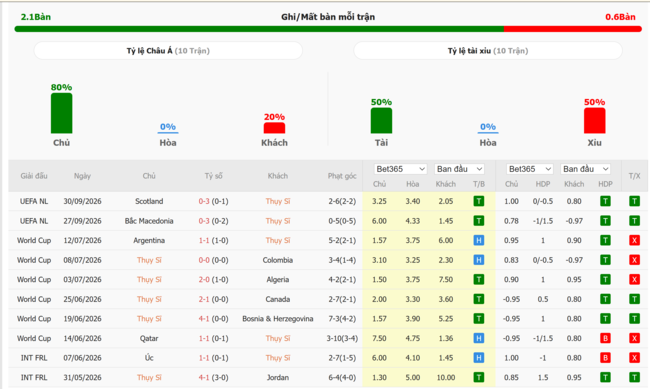The image size is (650, 389).
Task: Open Thụy Sĩ link in the Scotland row
Action: click(x=278, y=201)
